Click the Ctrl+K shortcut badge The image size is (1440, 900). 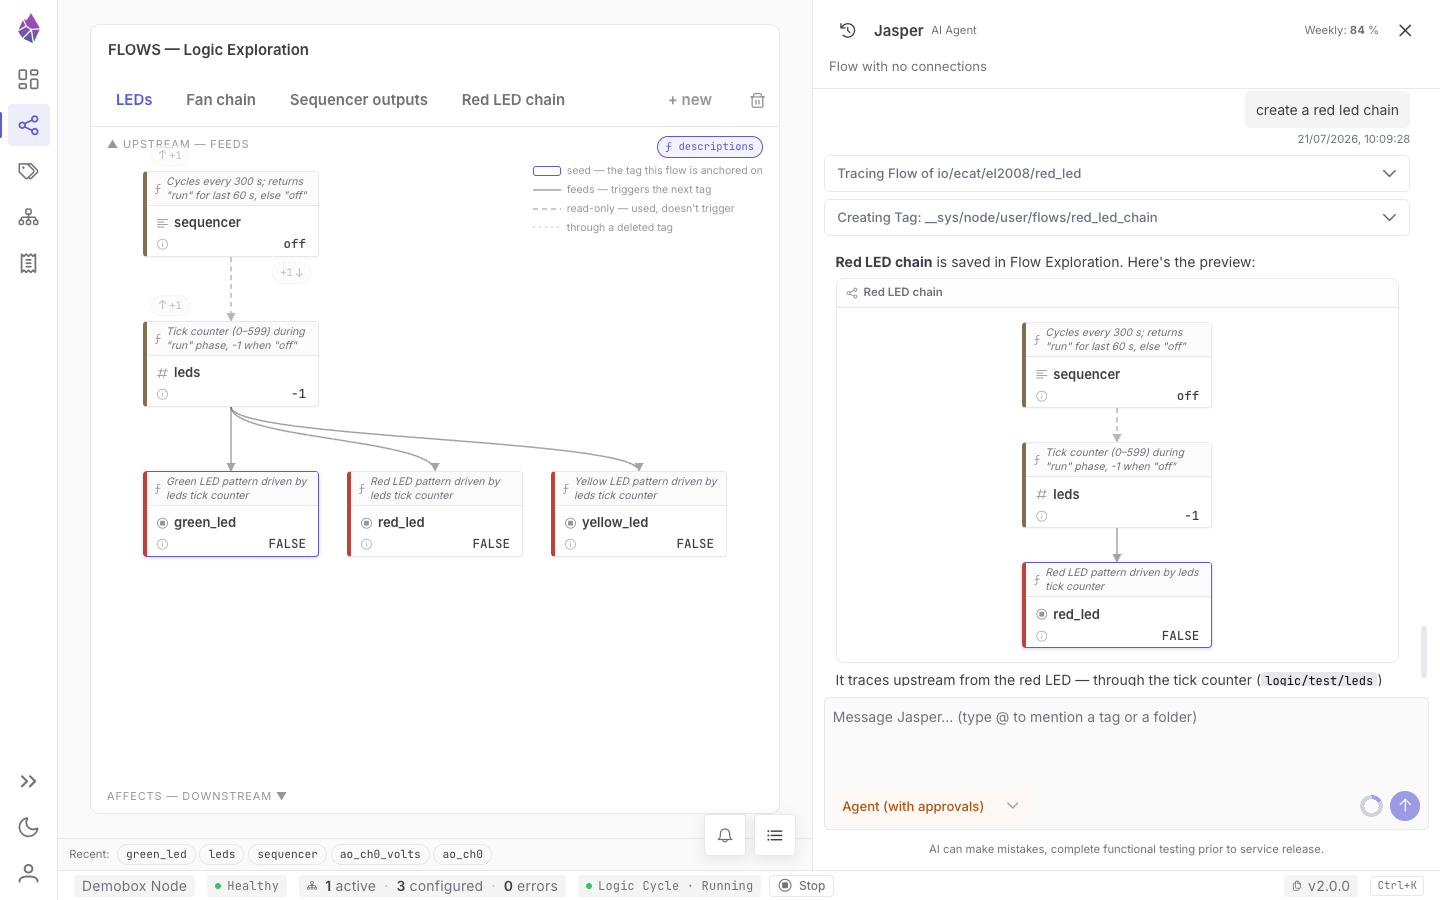[1397, 886]
